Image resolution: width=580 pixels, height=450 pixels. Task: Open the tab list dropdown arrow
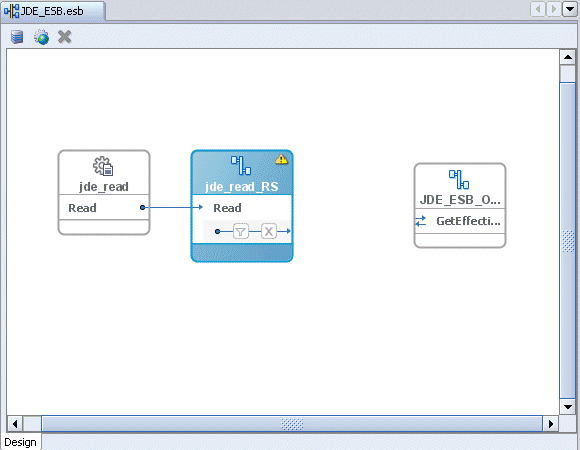pos(570,9)
